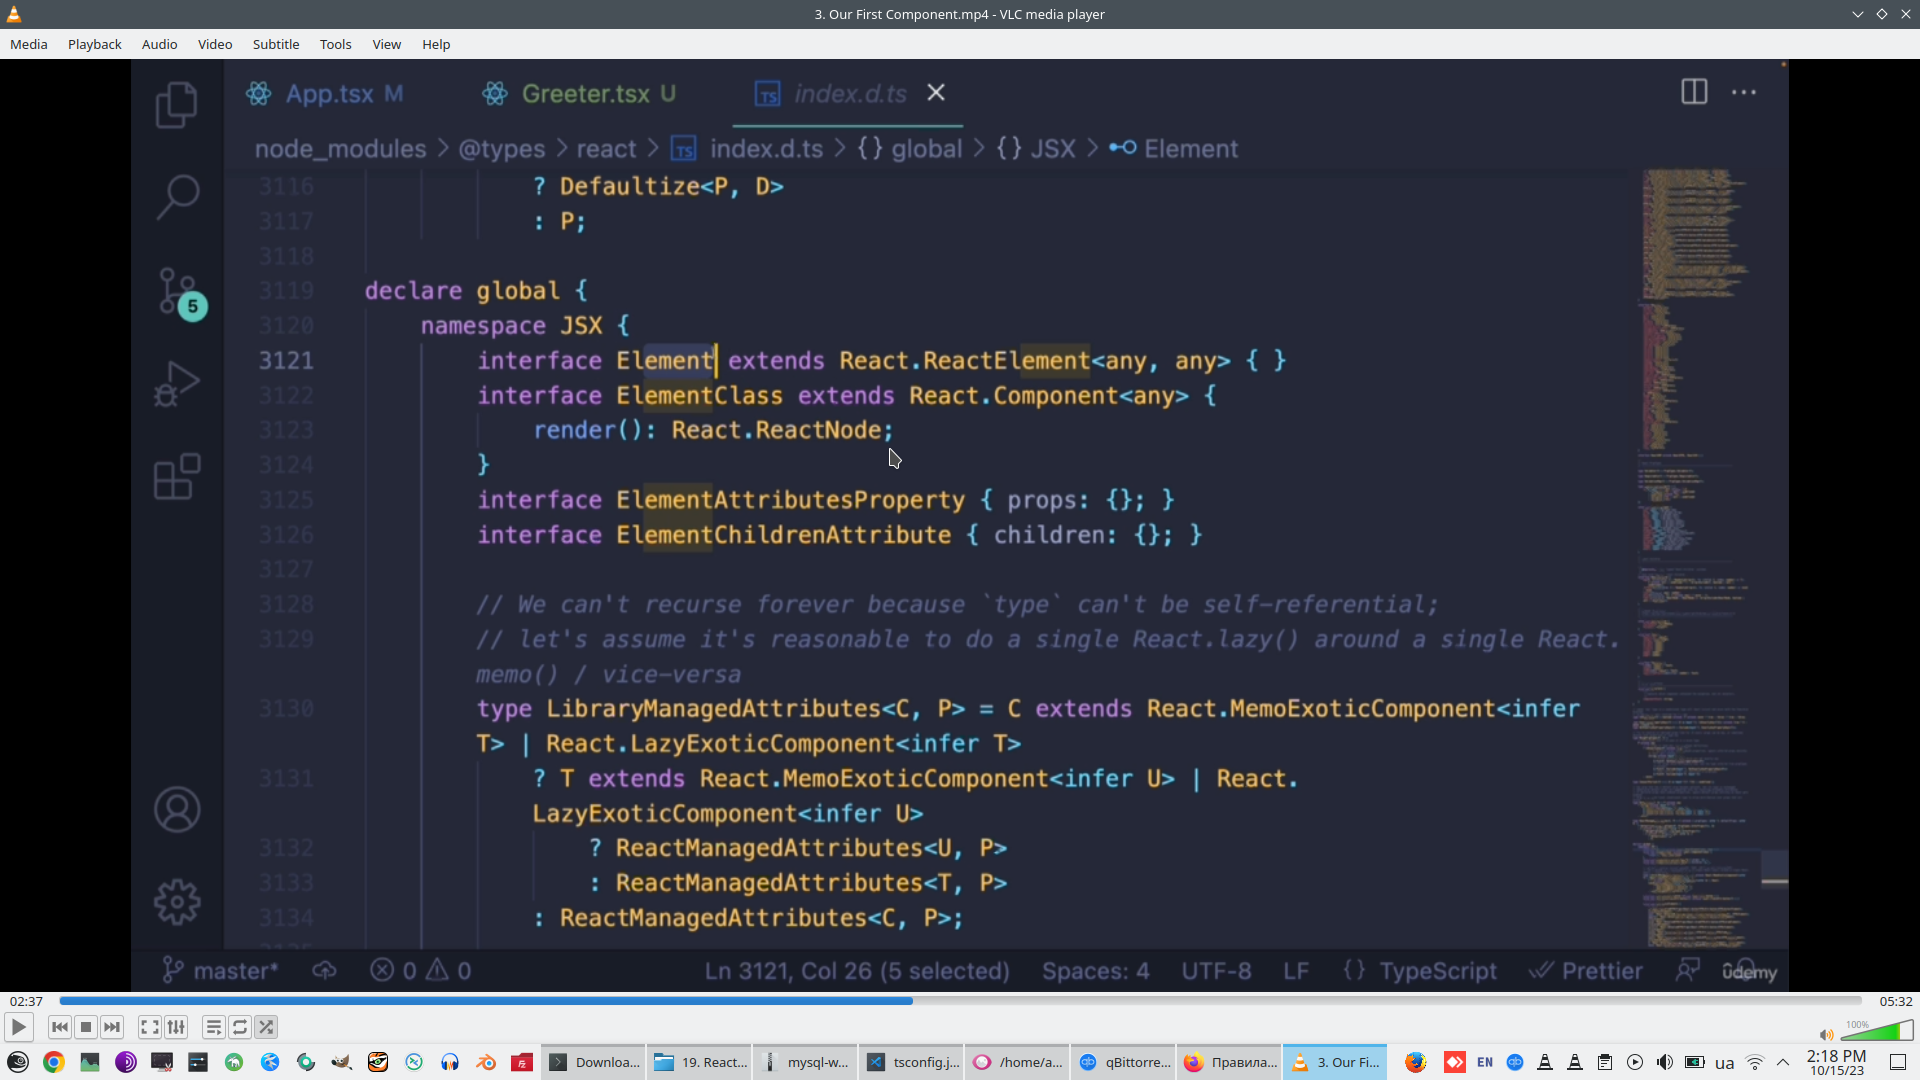Open the Playback menu
The width and height of the screenshot is (1920, 1080).
click(94, 44)
